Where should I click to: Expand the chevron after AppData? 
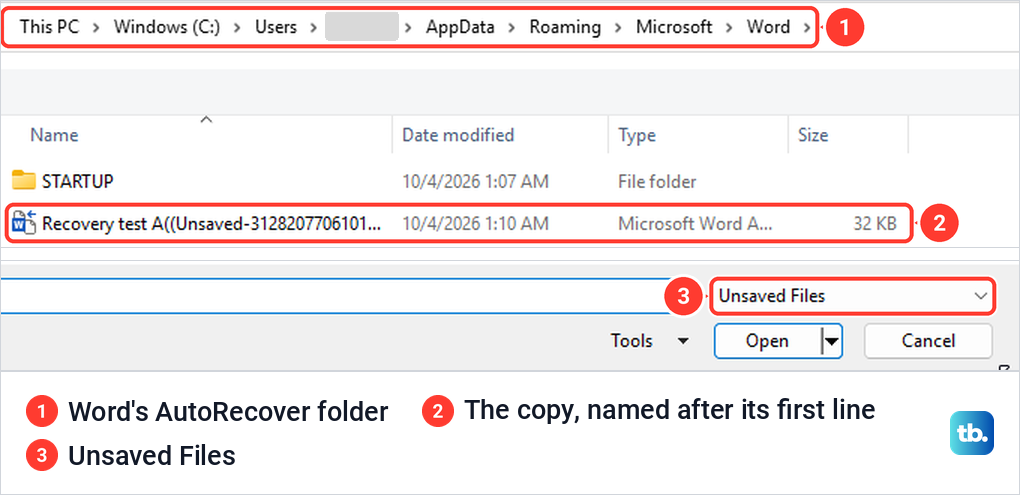point(512,27)
